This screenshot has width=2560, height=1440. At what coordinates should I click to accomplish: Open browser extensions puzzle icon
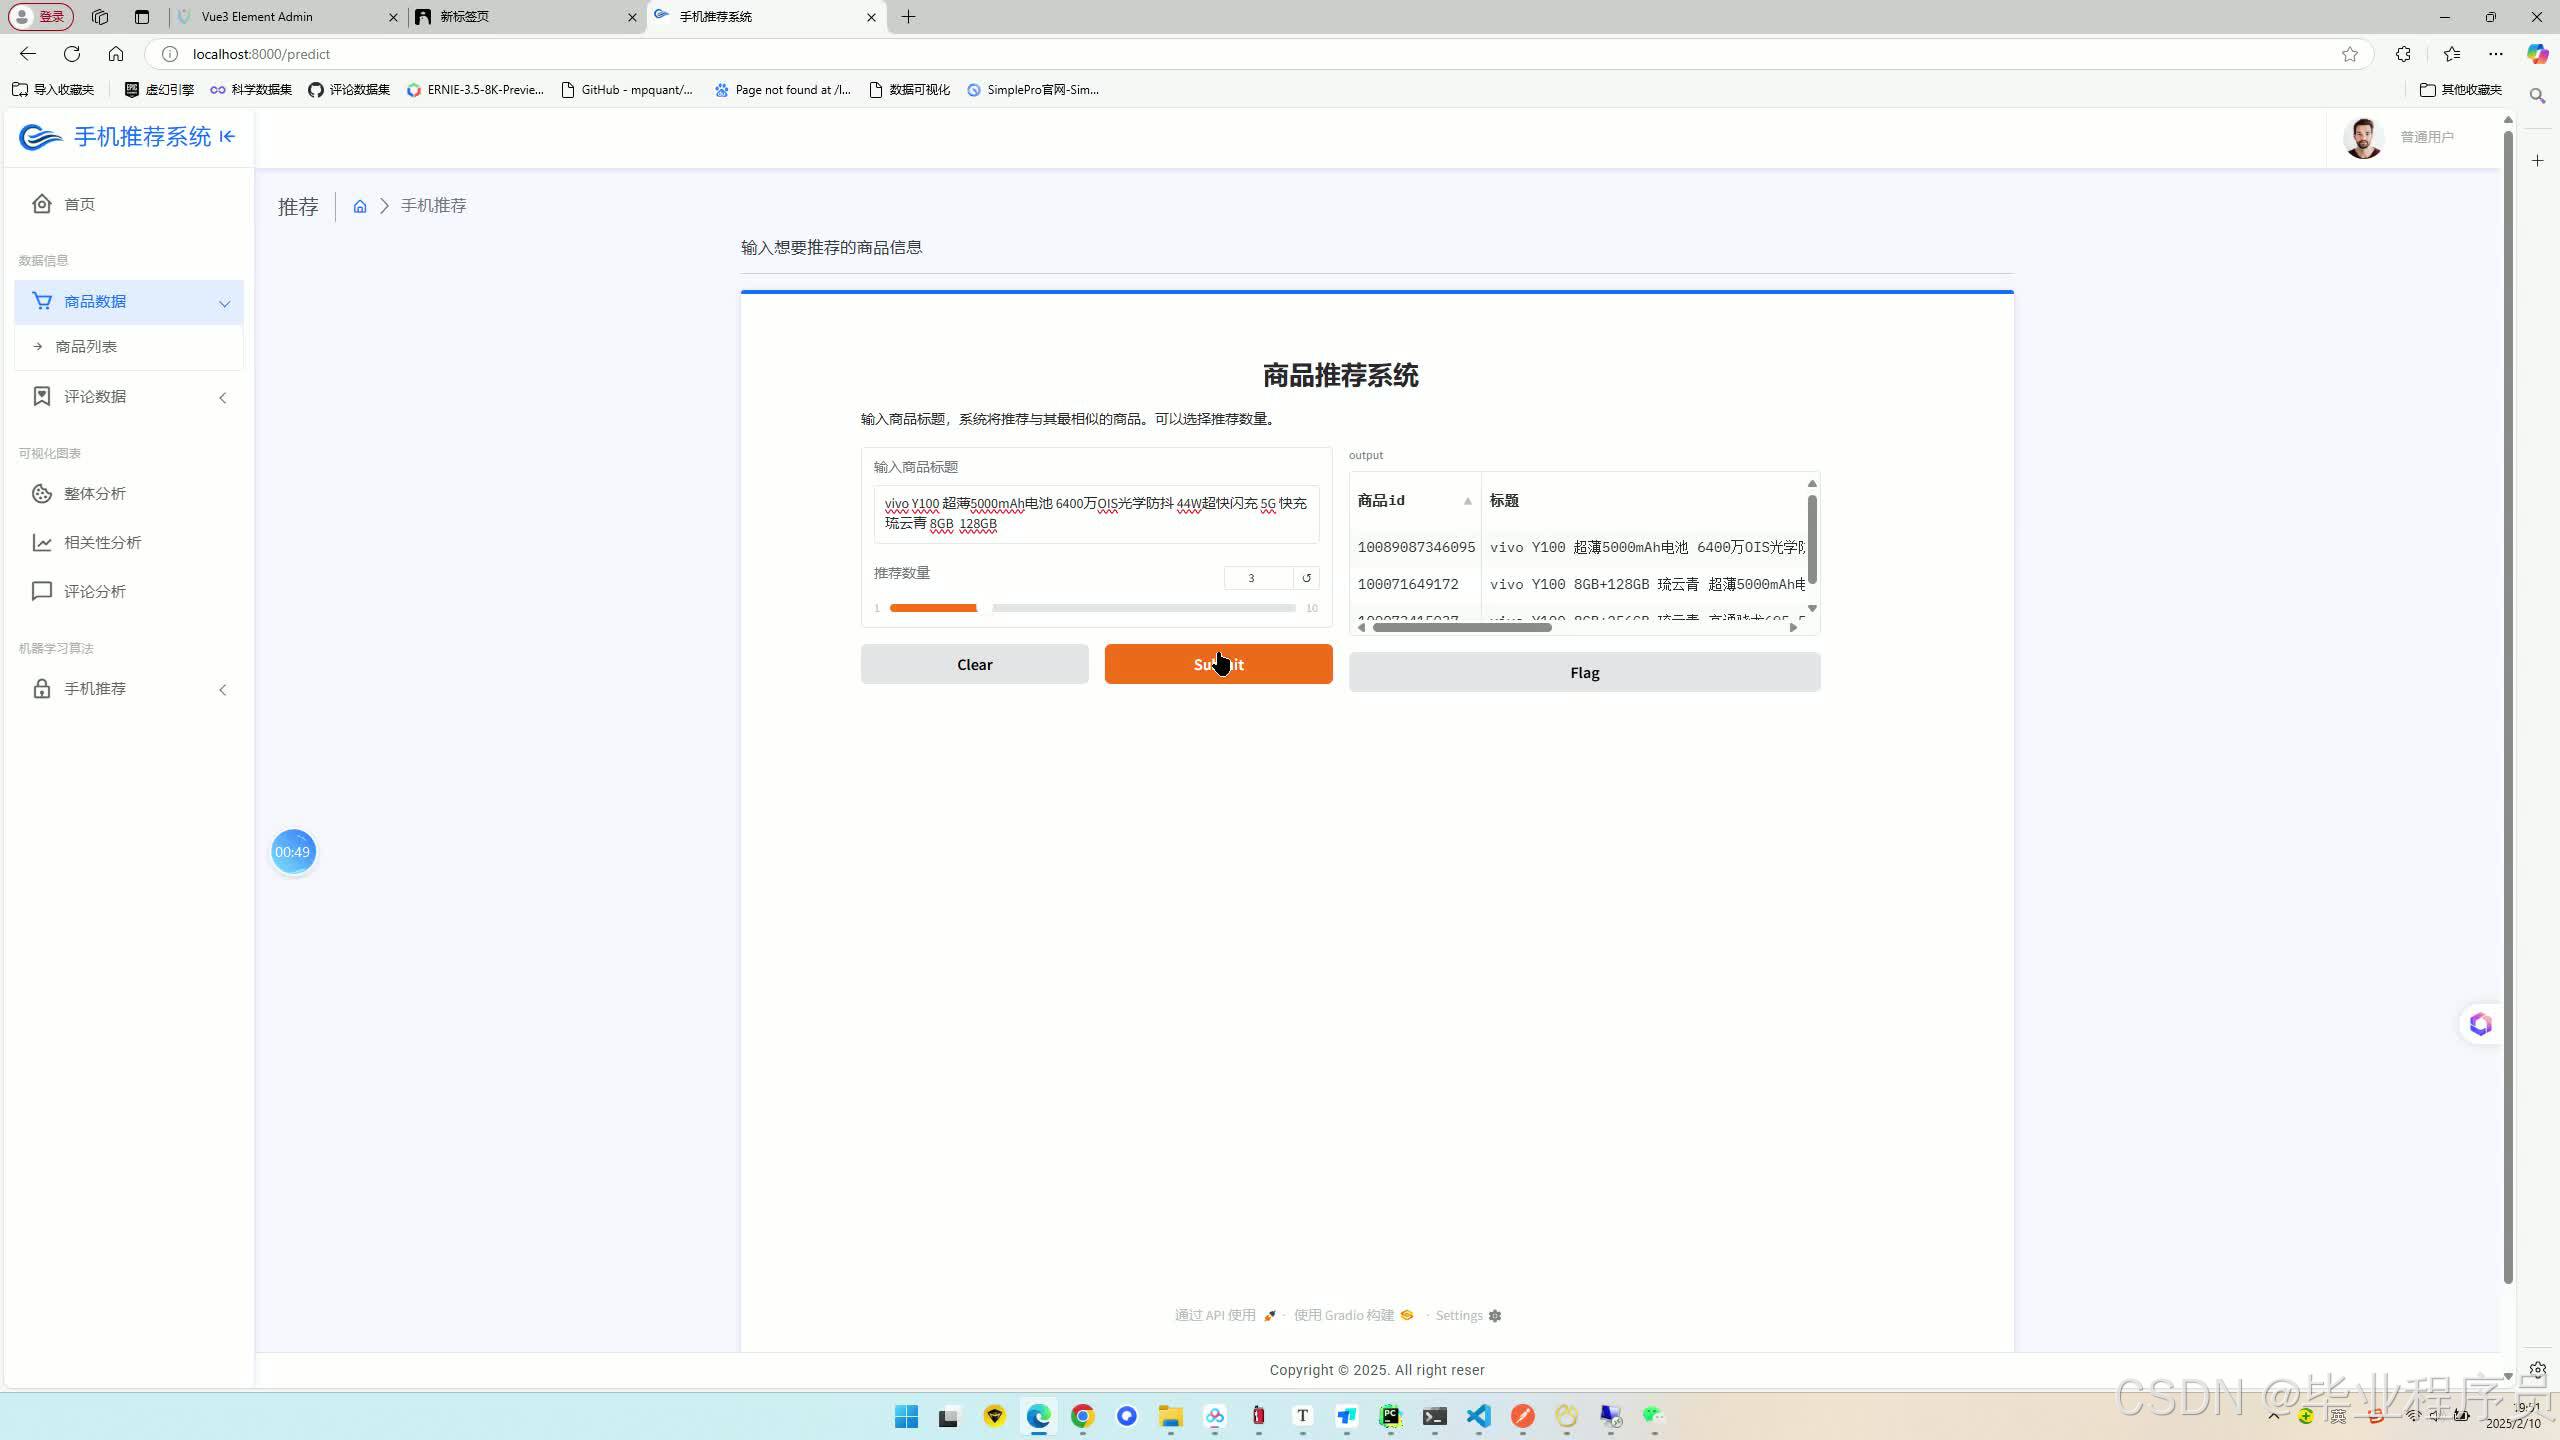click(2403, 54)
